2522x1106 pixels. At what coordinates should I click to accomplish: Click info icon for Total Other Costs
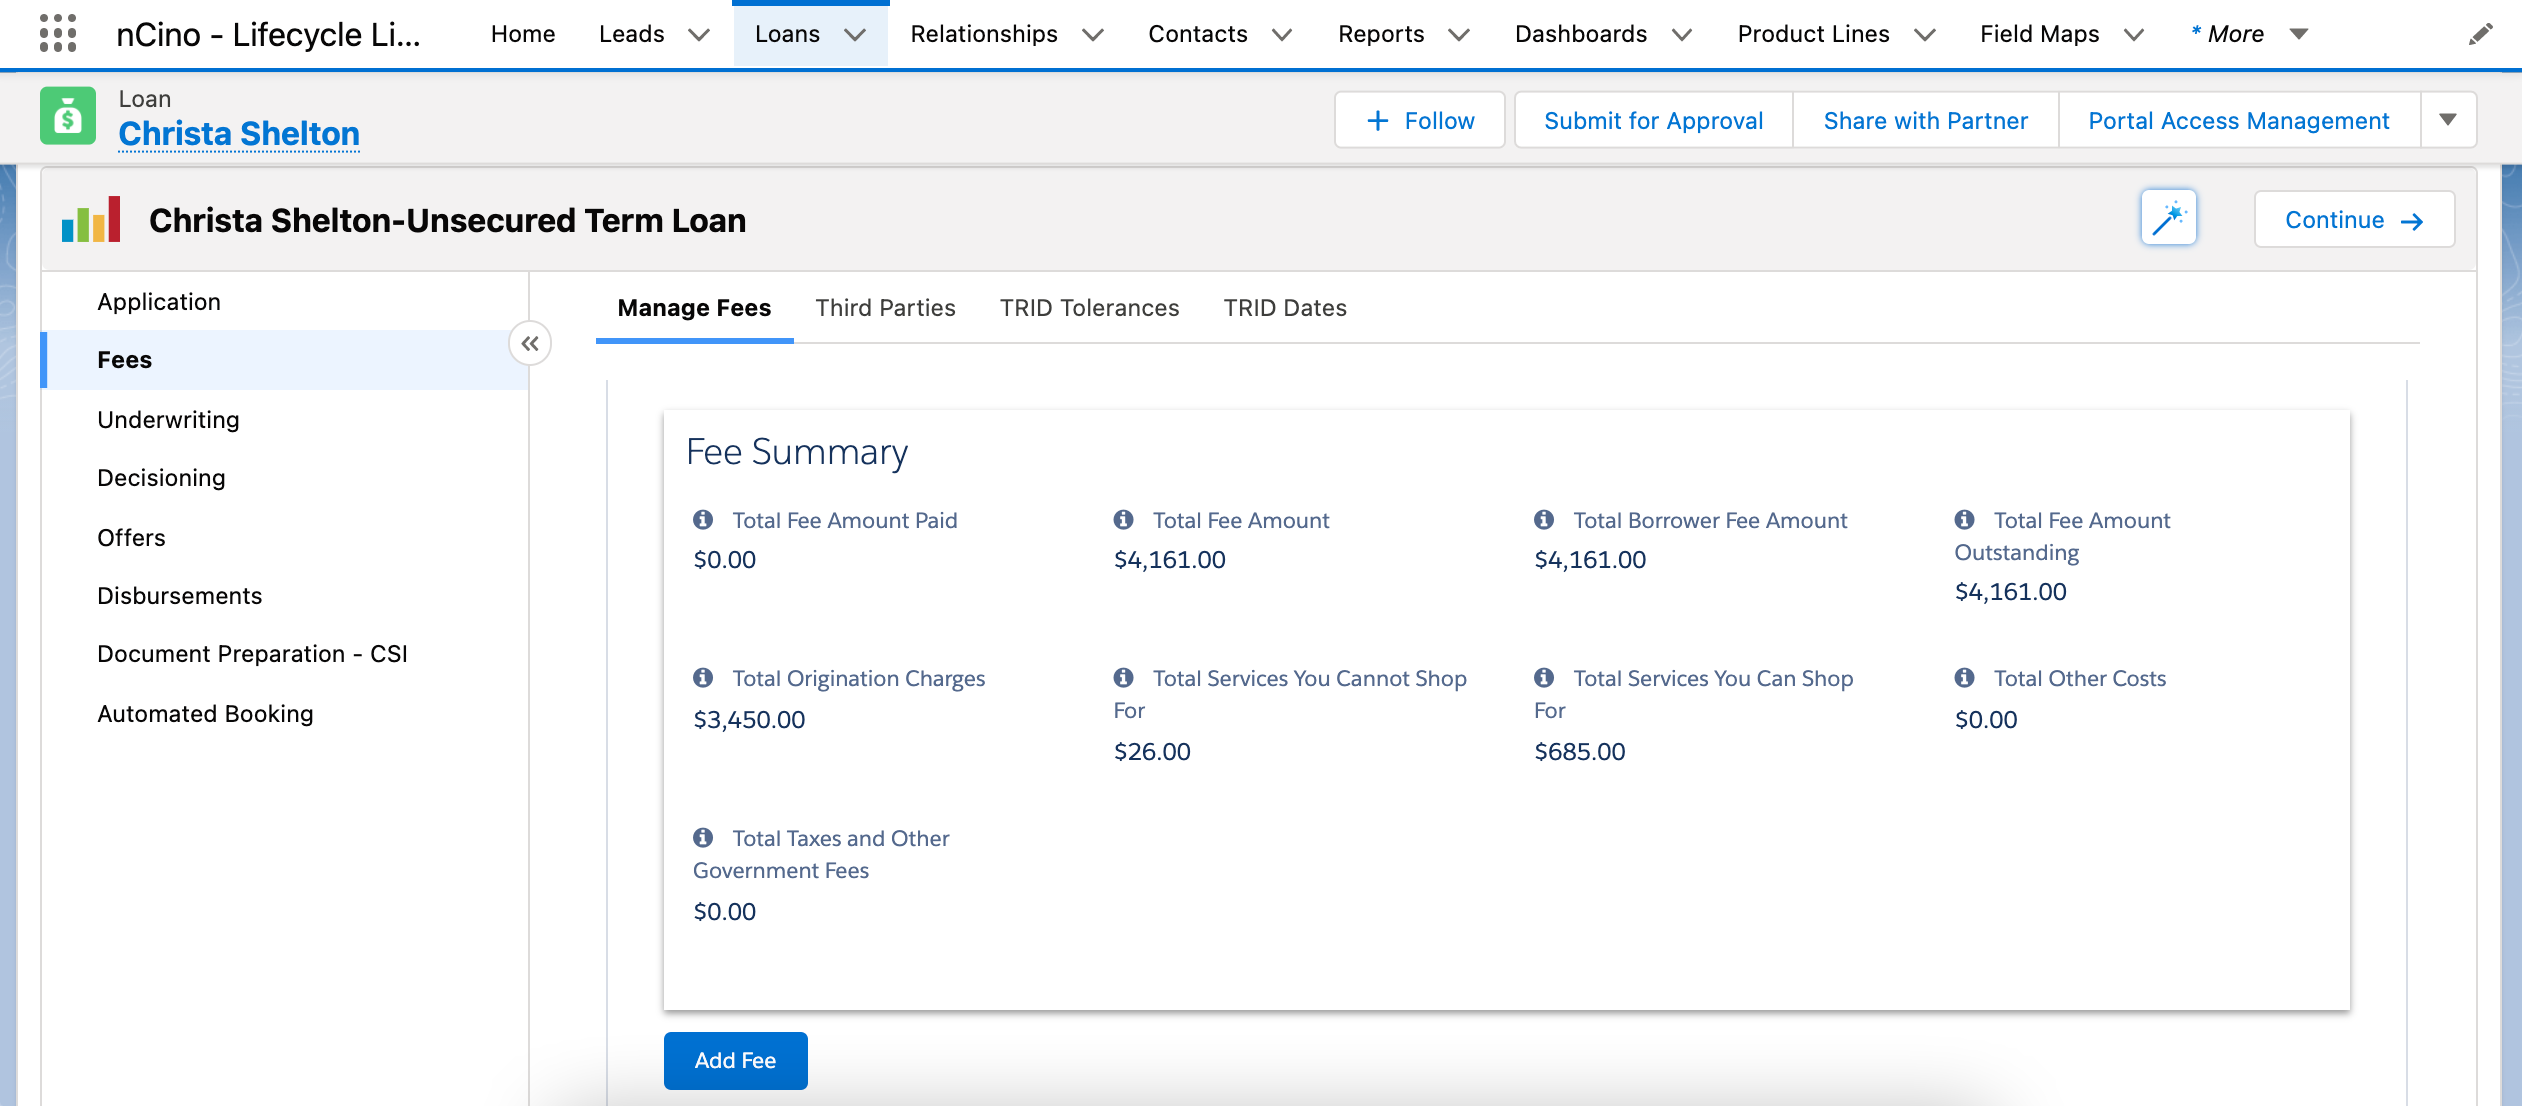coord(1965,678)
